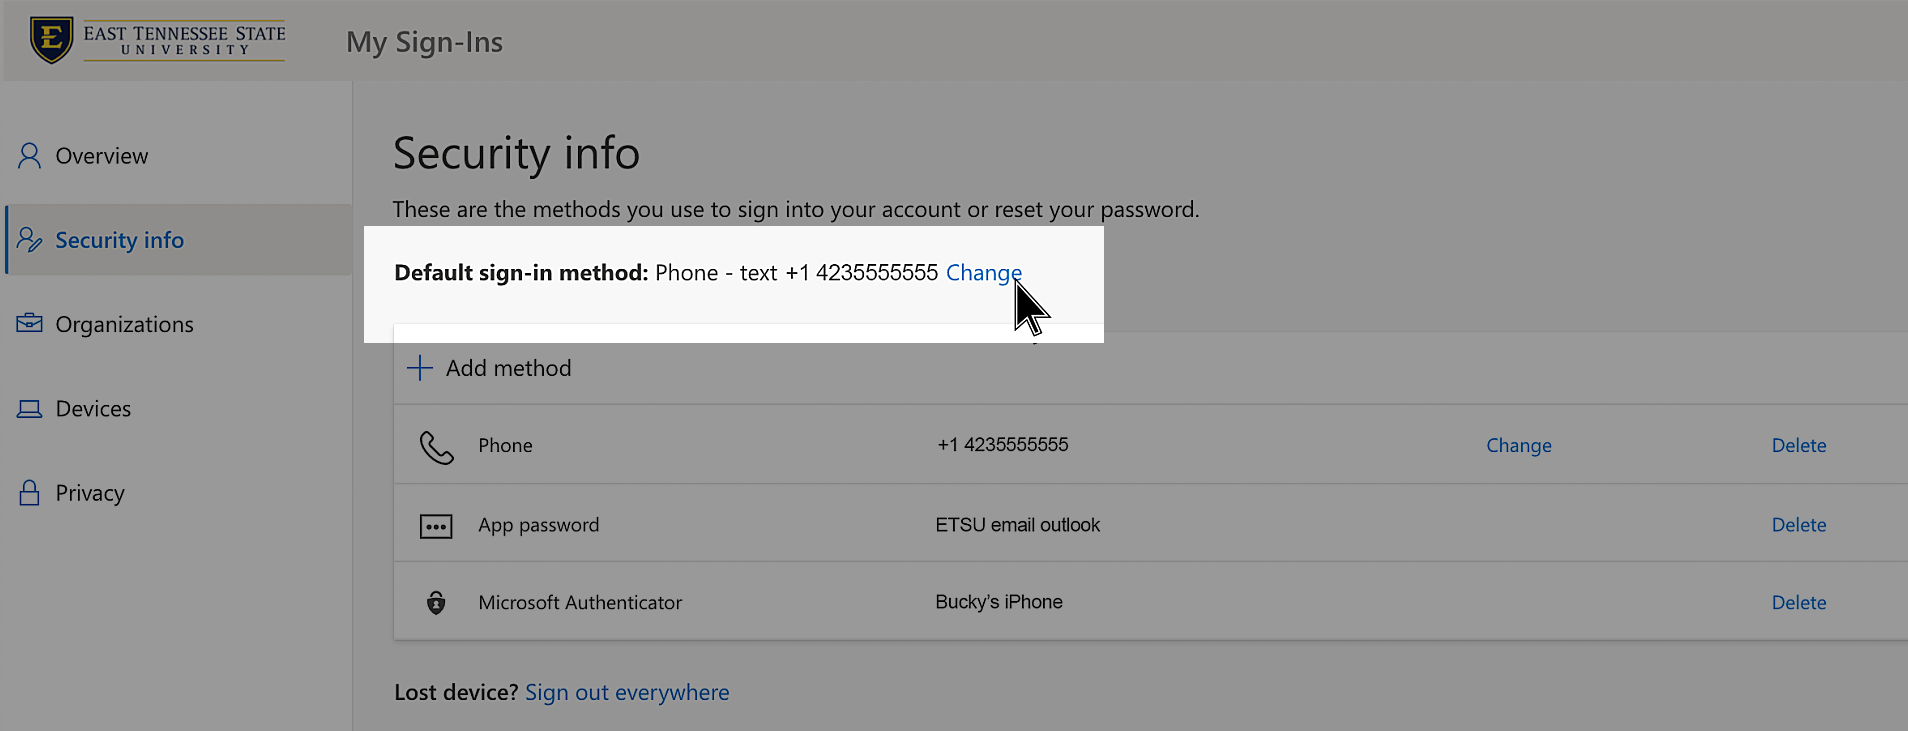Click the App password icon
This screenshot has width=1908, height=731.
coord(436,526)
